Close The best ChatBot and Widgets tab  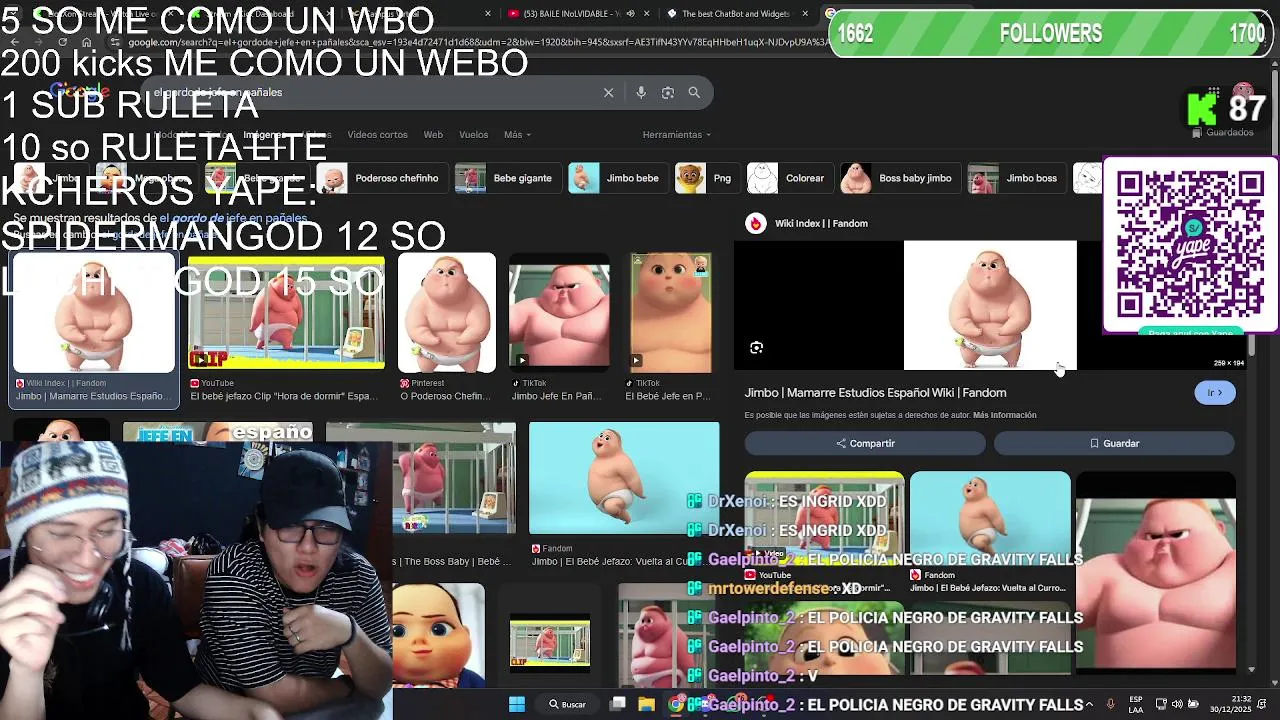point(805,14)
